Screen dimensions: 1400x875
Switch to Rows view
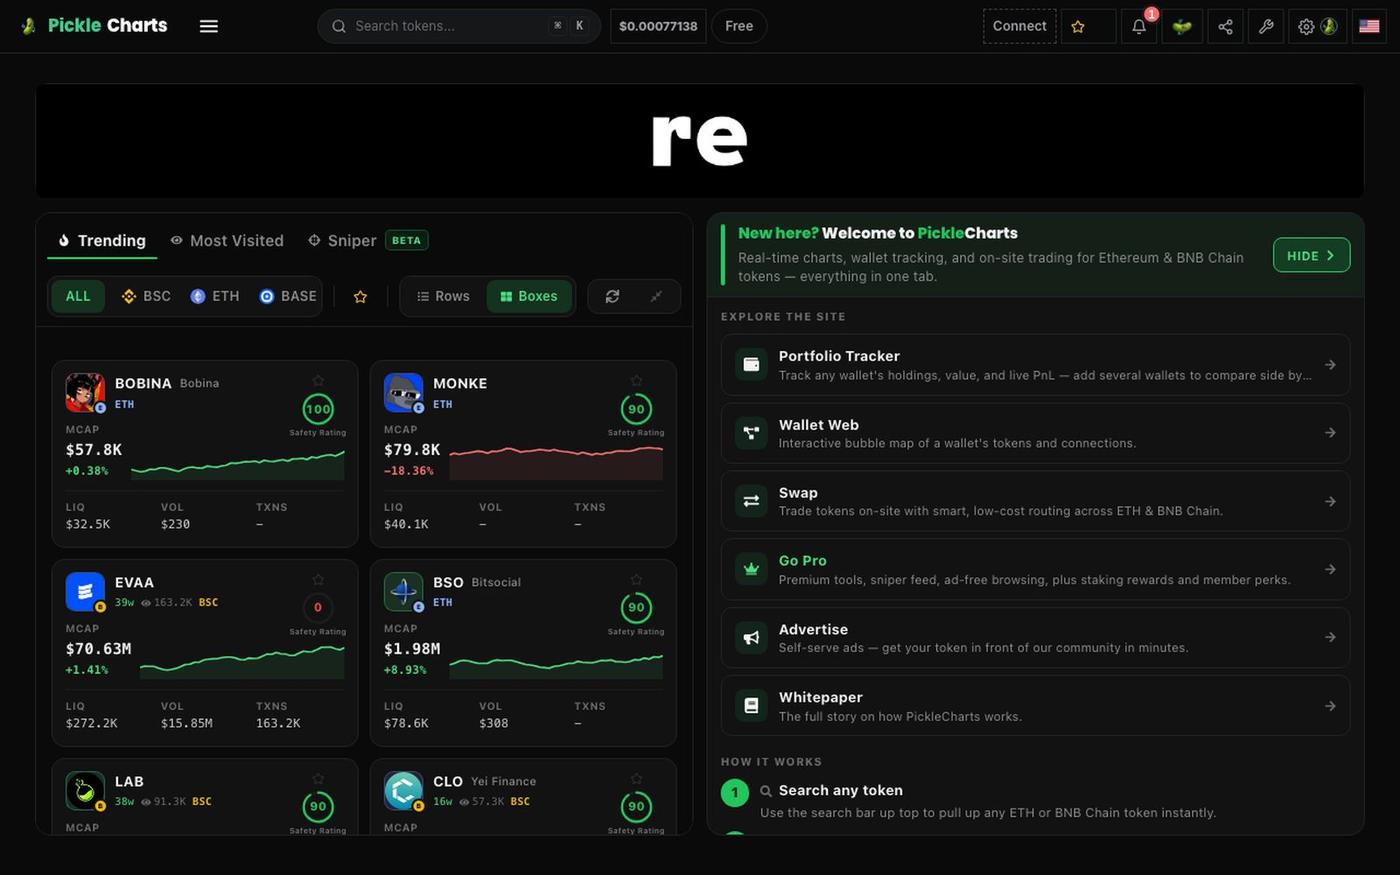(x=443, y=296)
